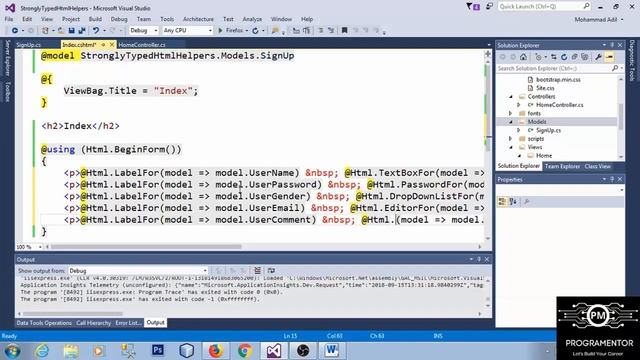The width and height of the screenshot is (640, 360).
Task: Open the Error List tab
Action: (x=128, y=323)
